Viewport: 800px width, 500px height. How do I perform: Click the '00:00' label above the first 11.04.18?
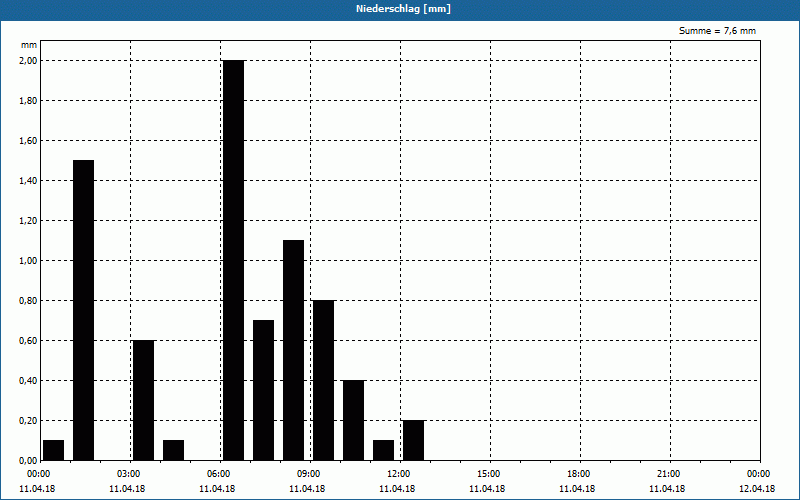coord(41,474)
